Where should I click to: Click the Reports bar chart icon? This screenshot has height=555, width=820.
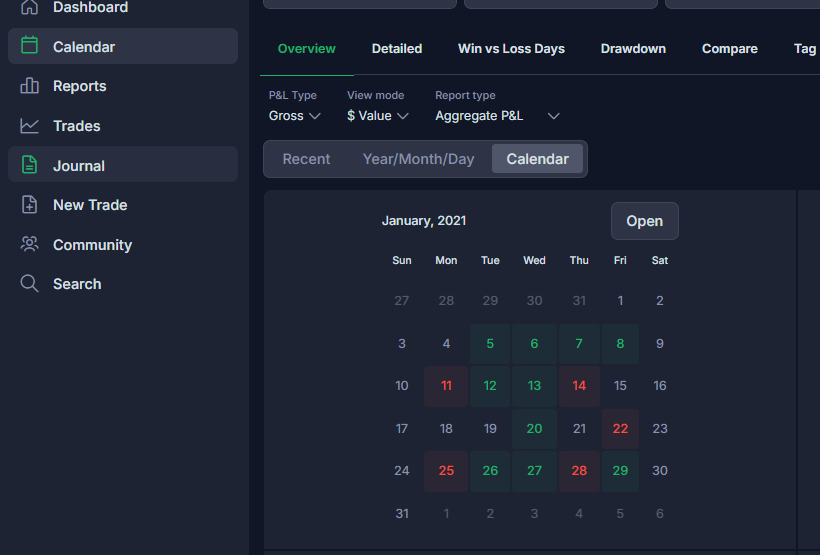click(29, 85)
